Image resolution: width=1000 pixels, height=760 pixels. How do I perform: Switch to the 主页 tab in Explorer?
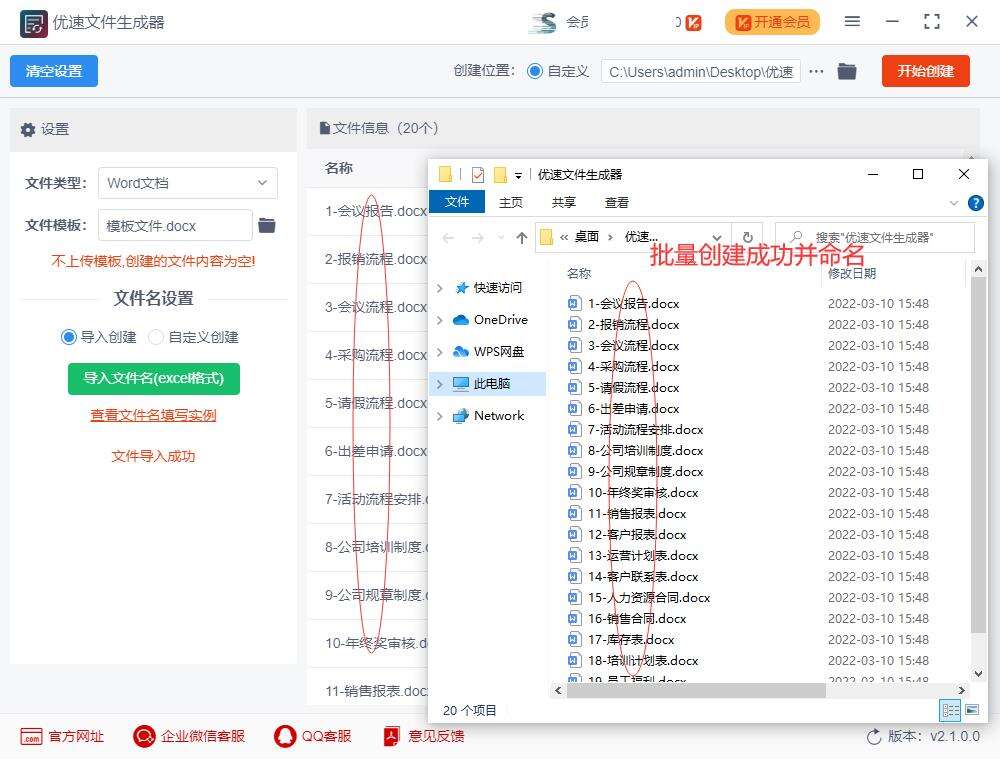click(x=510, y=202)
